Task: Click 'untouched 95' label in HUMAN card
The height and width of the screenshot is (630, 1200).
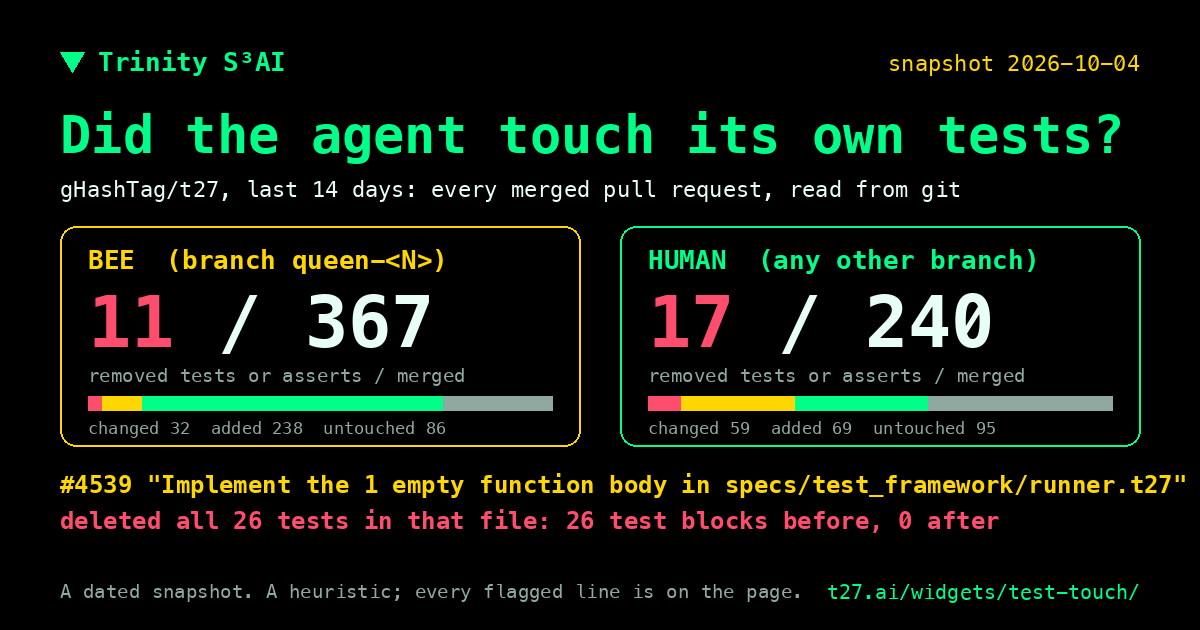Action: 934,429
